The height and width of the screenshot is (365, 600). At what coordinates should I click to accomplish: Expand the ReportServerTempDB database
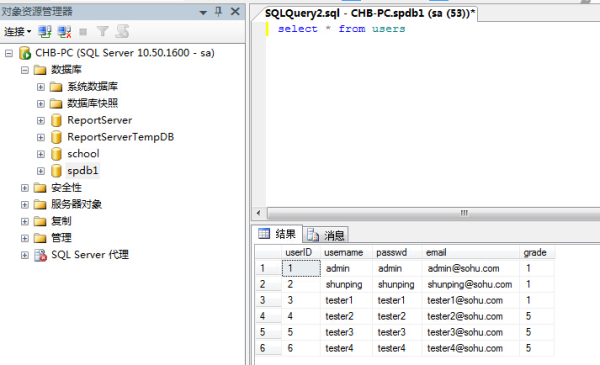click(41, 137)
